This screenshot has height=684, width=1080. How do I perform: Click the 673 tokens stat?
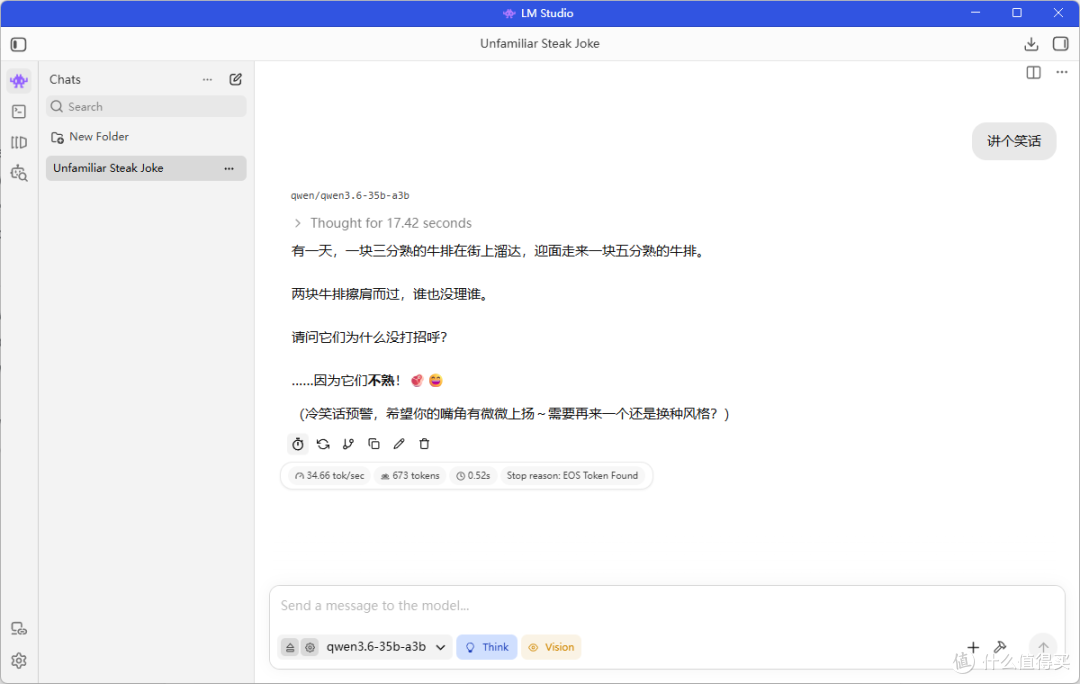tap(410, 476)
